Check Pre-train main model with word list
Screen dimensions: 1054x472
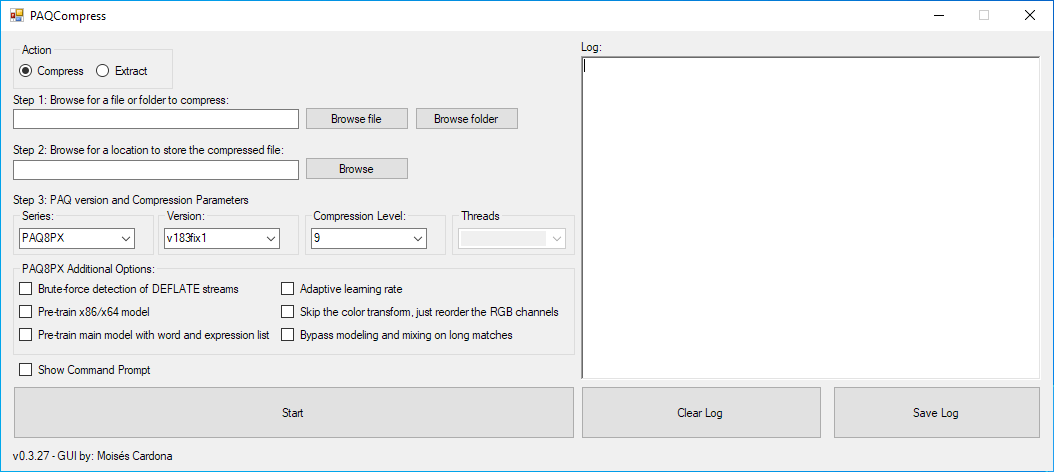(x=26, y=335)
